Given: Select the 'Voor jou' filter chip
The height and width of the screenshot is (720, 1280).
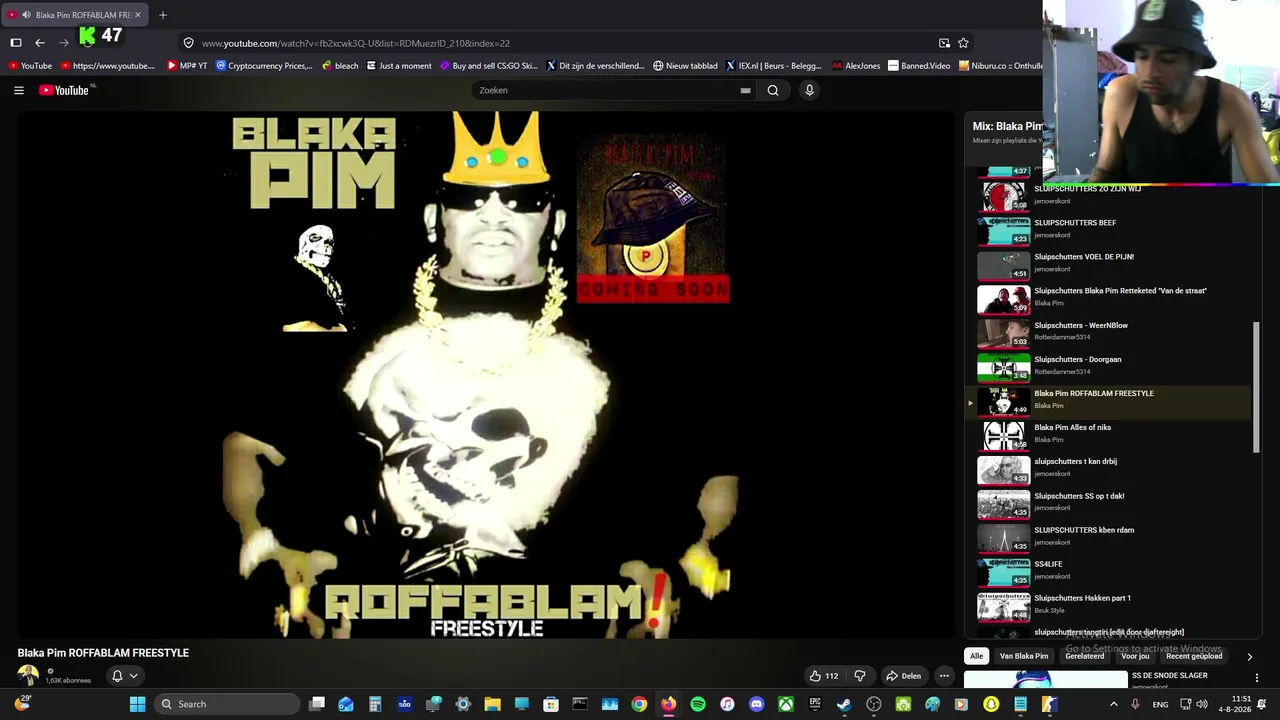Looking at the screenshot, I should point(1135,656).
